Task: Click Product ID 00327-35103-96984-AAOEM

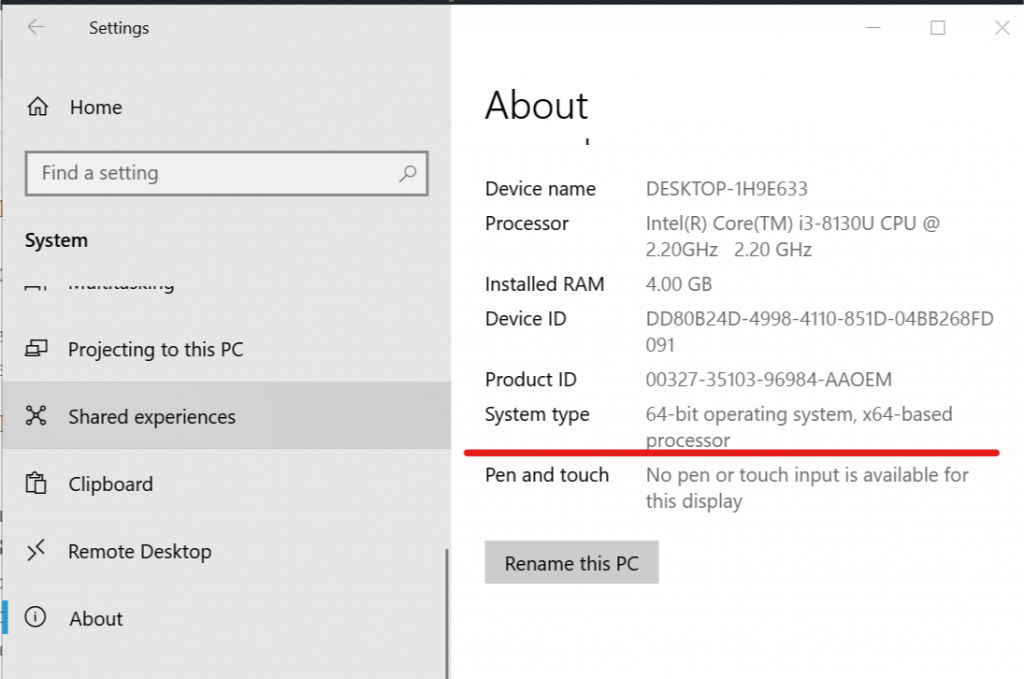Action: 769,379
